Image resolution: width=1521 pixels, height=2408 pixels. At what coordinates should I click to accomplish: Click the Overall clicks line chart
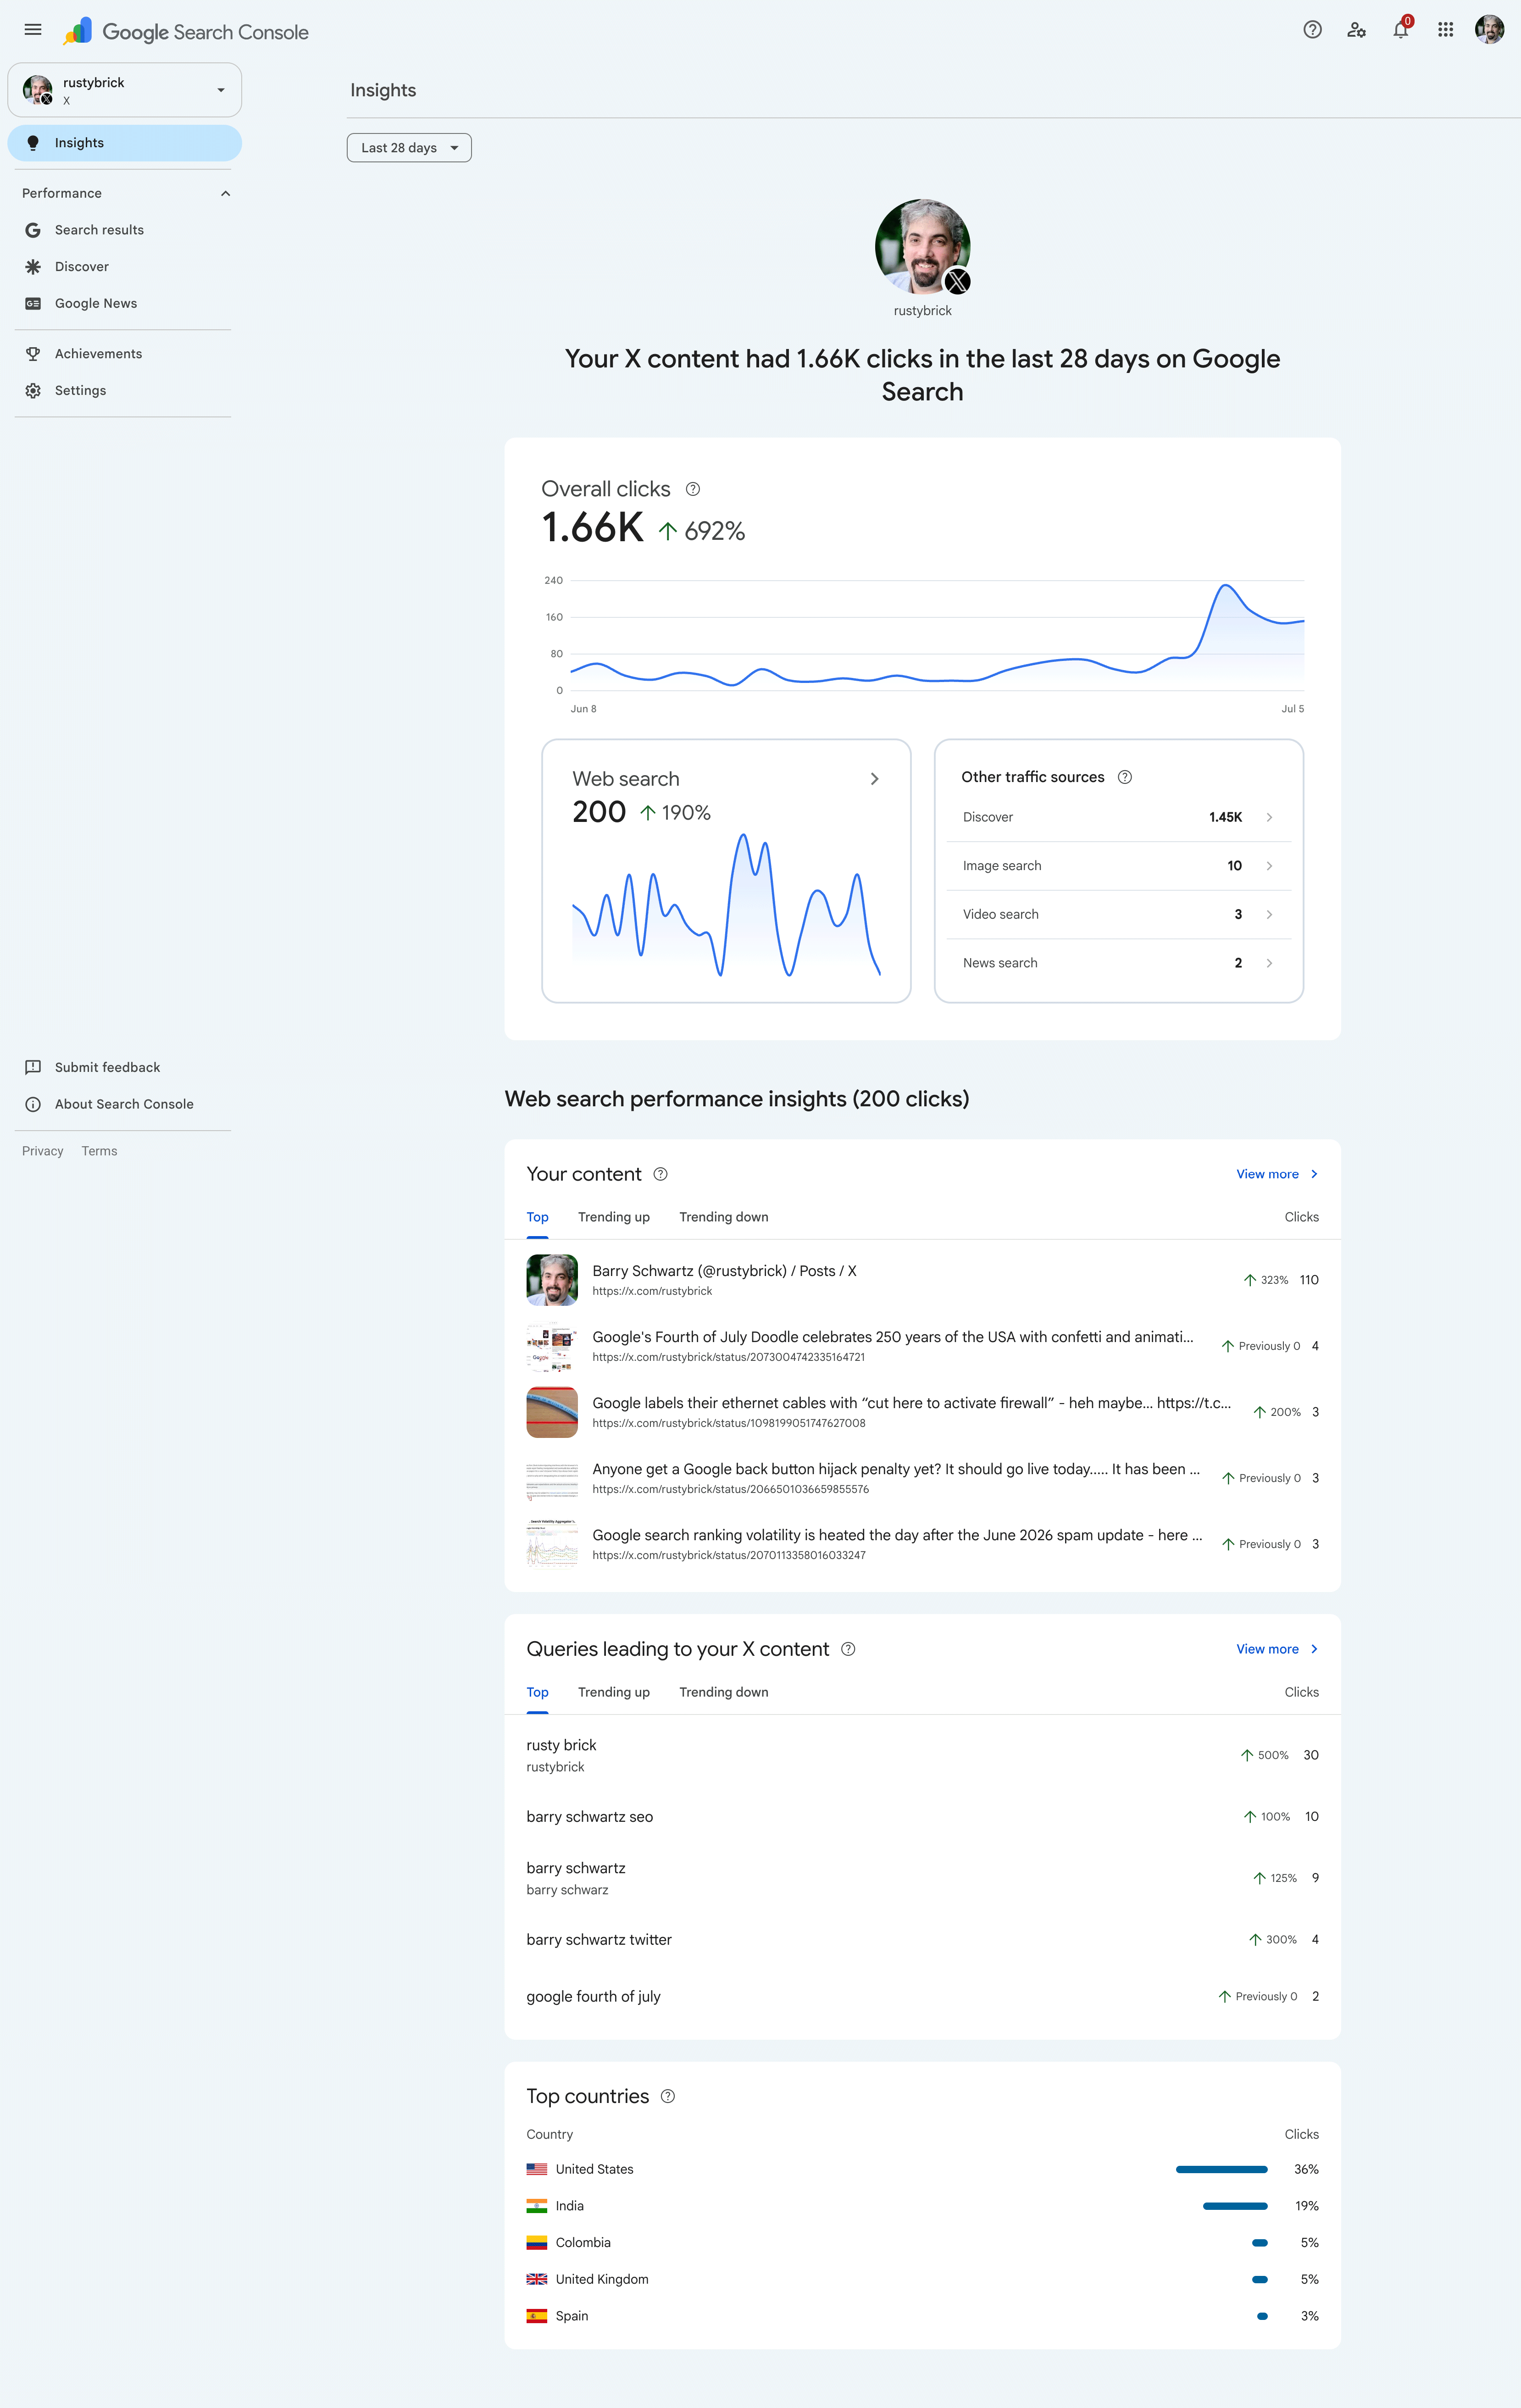click(x=937, y=636)
